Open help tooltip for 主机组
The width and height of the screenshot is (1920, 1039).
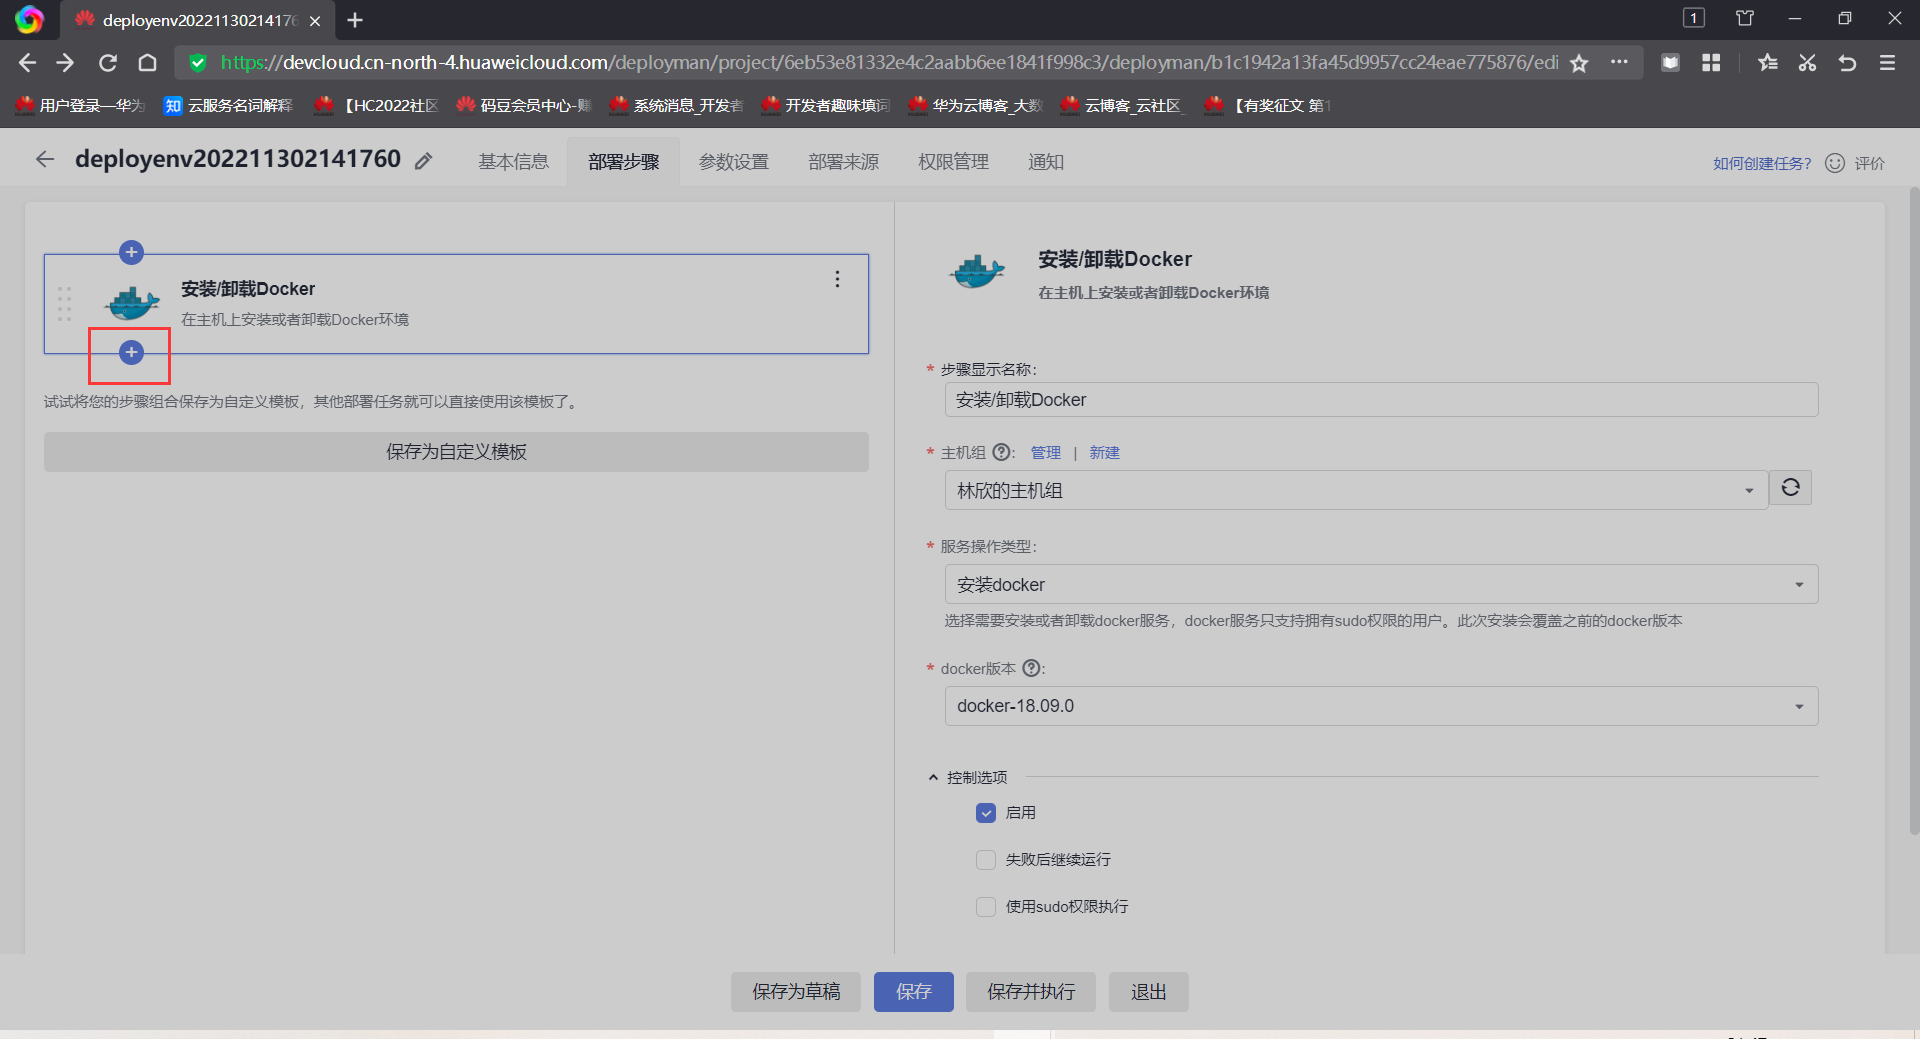coord(1001,452)
